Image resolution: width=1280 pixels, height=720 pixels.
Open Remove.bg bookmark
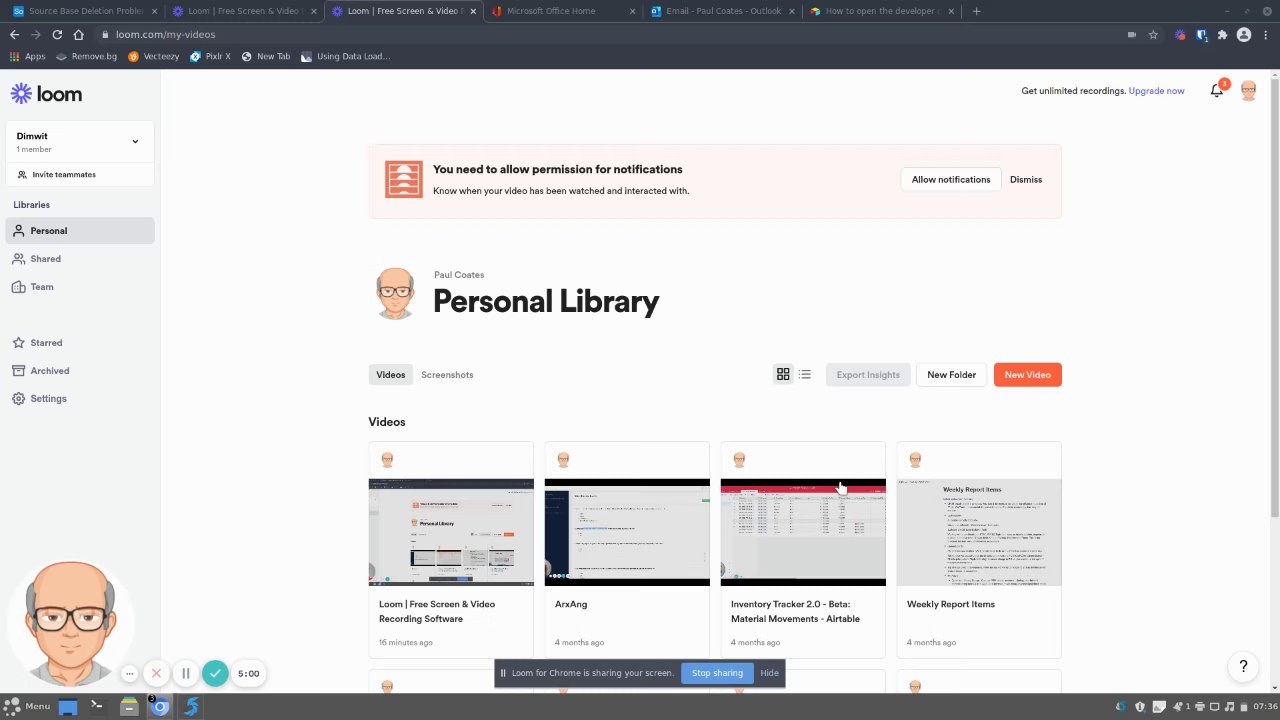point(87,56)
